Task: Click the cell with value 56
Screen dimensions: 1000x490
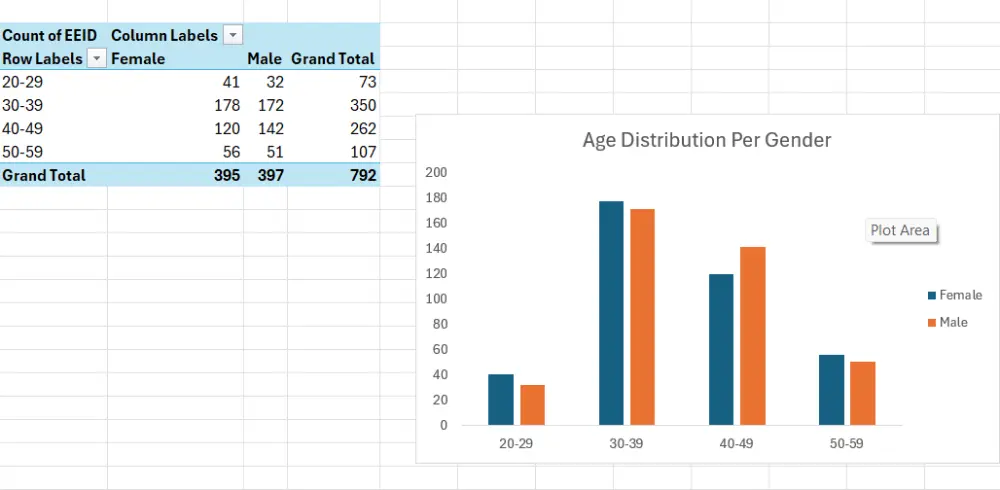Action: click(x=175, y=152)
